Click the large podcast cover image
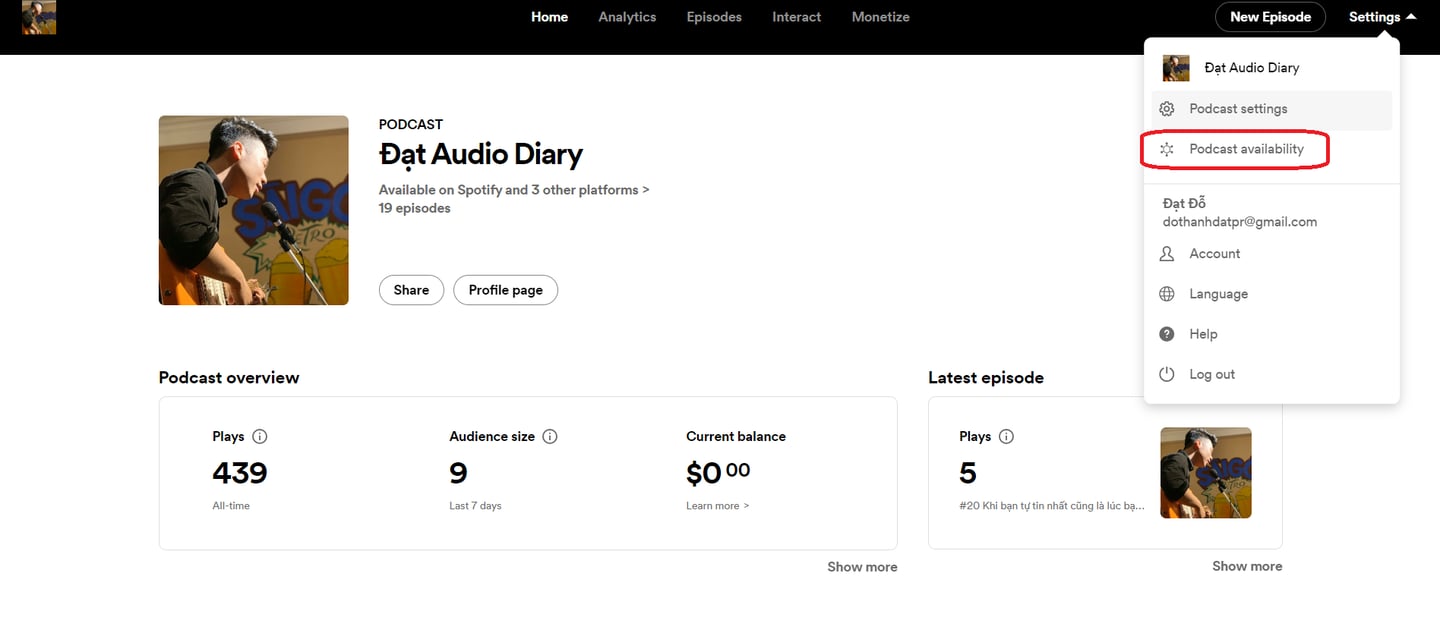The width and height of the screenshot is (1440, 640). [x=254, y=210]
